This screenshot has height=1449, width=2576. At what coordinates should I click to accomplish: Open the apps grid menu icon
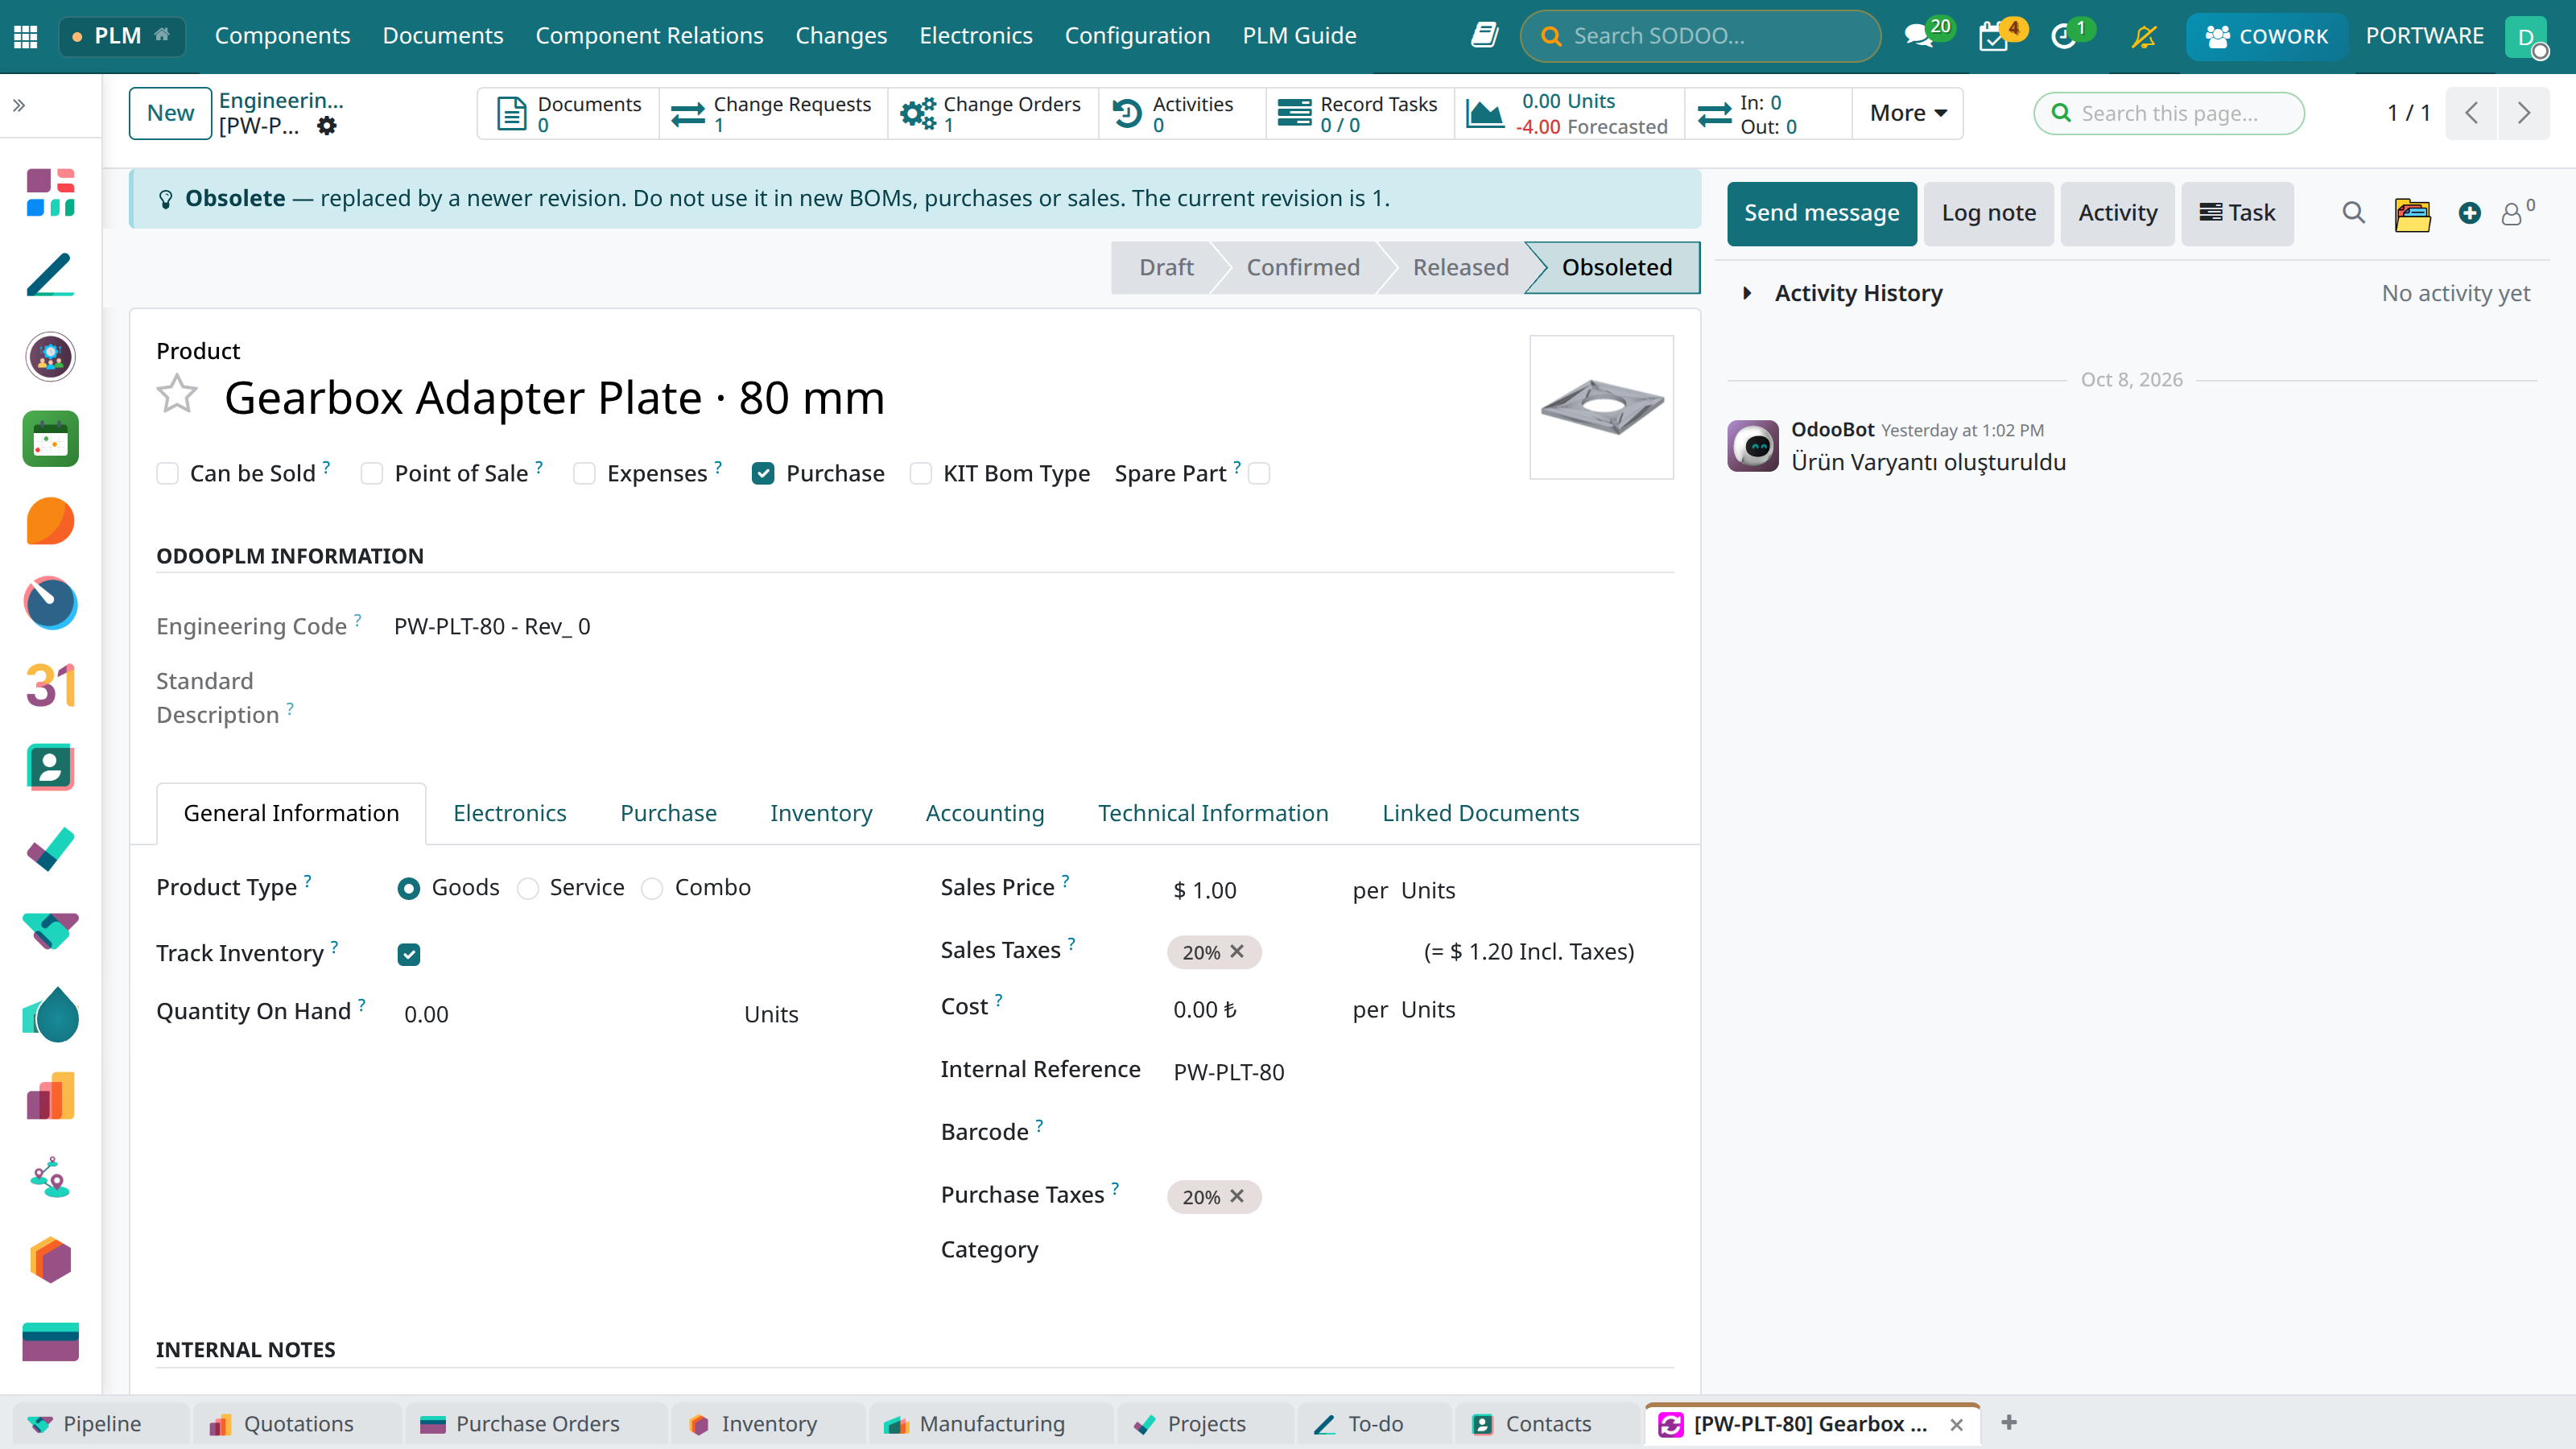[26, 36]
